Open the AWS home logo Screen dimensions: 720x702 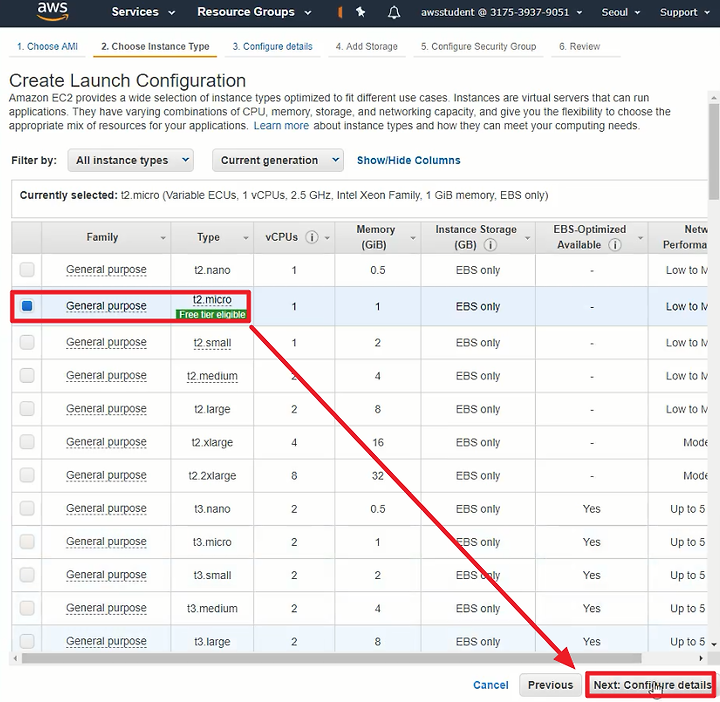[53, 11]
